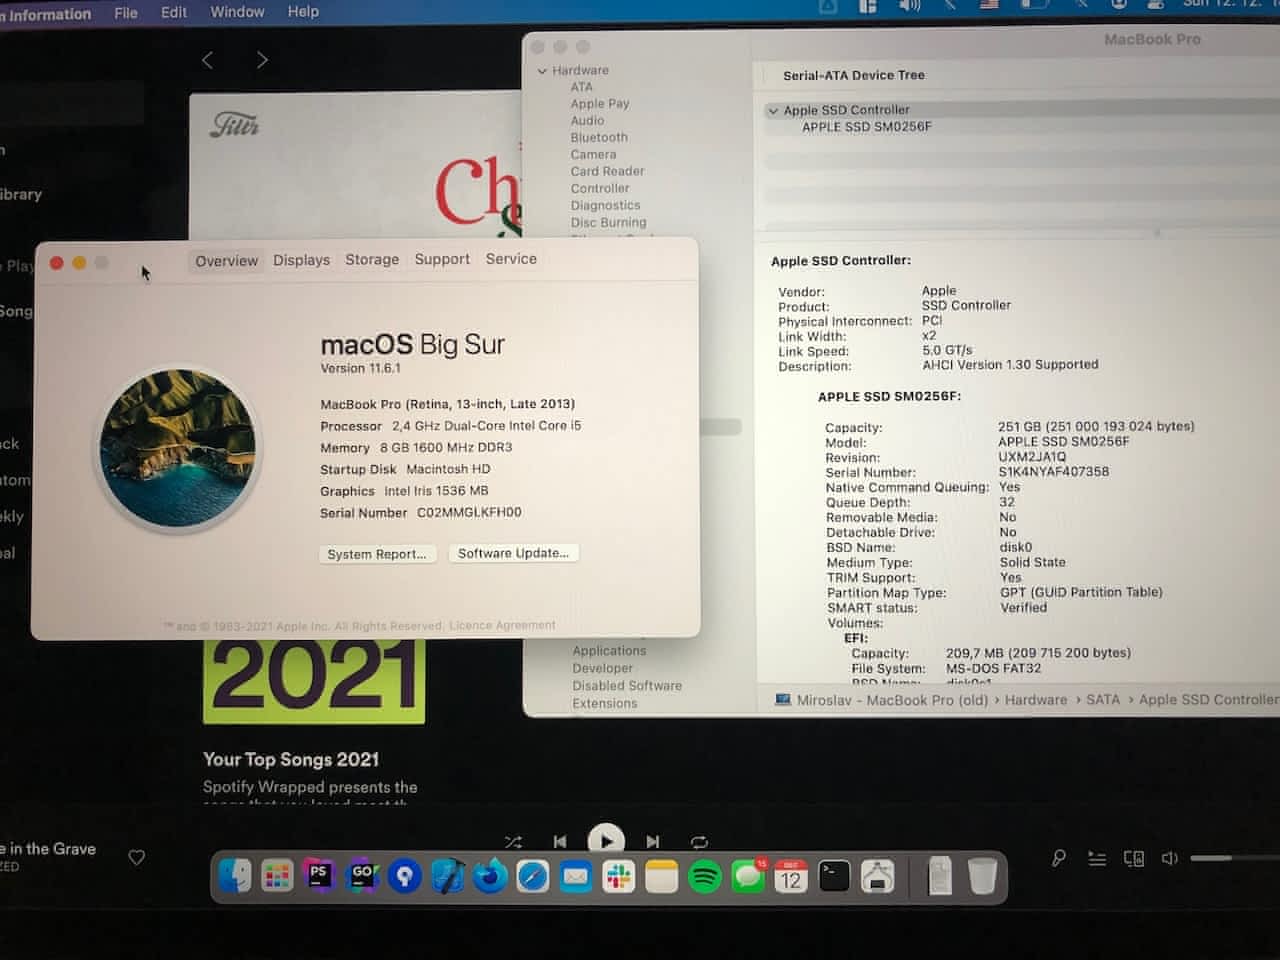
Task: Click Hardware in the bottom path bar
Action: (x=1036, y=700)
